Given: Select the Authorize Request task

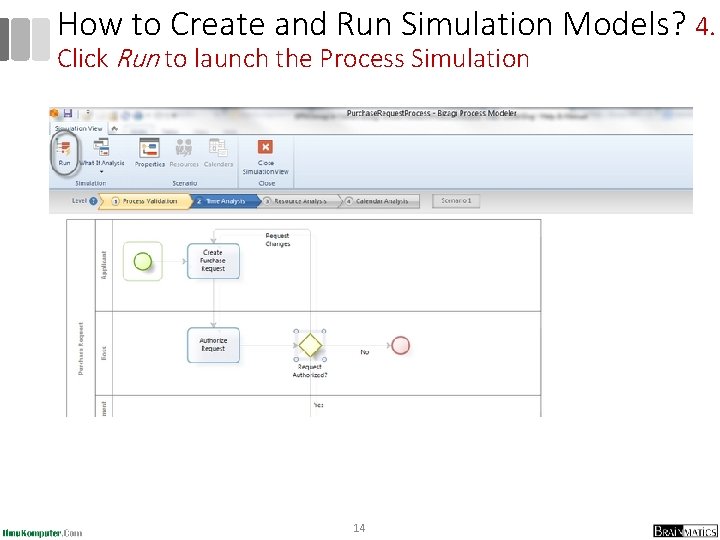Looking at the screenshot, I should point(213,345).
